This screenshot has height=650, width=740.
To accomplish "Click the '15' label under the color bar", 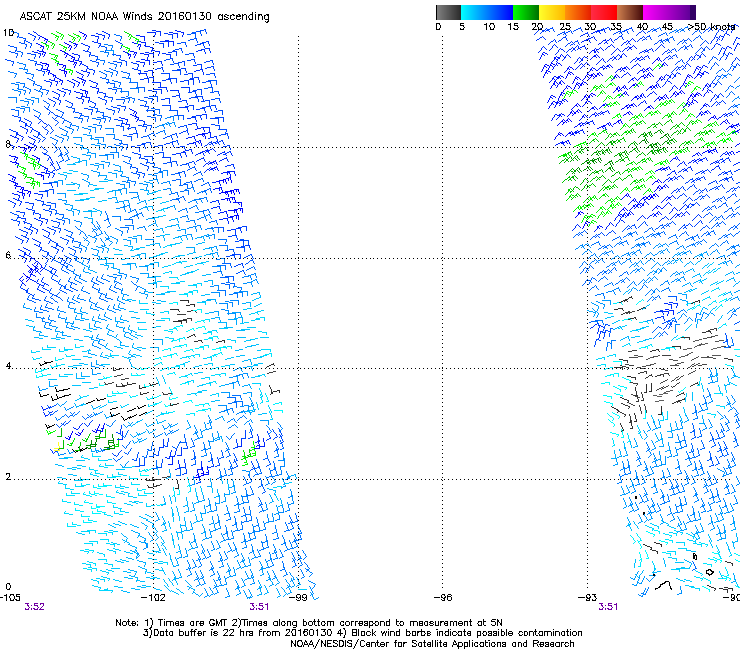I will [x=513, y=27].
